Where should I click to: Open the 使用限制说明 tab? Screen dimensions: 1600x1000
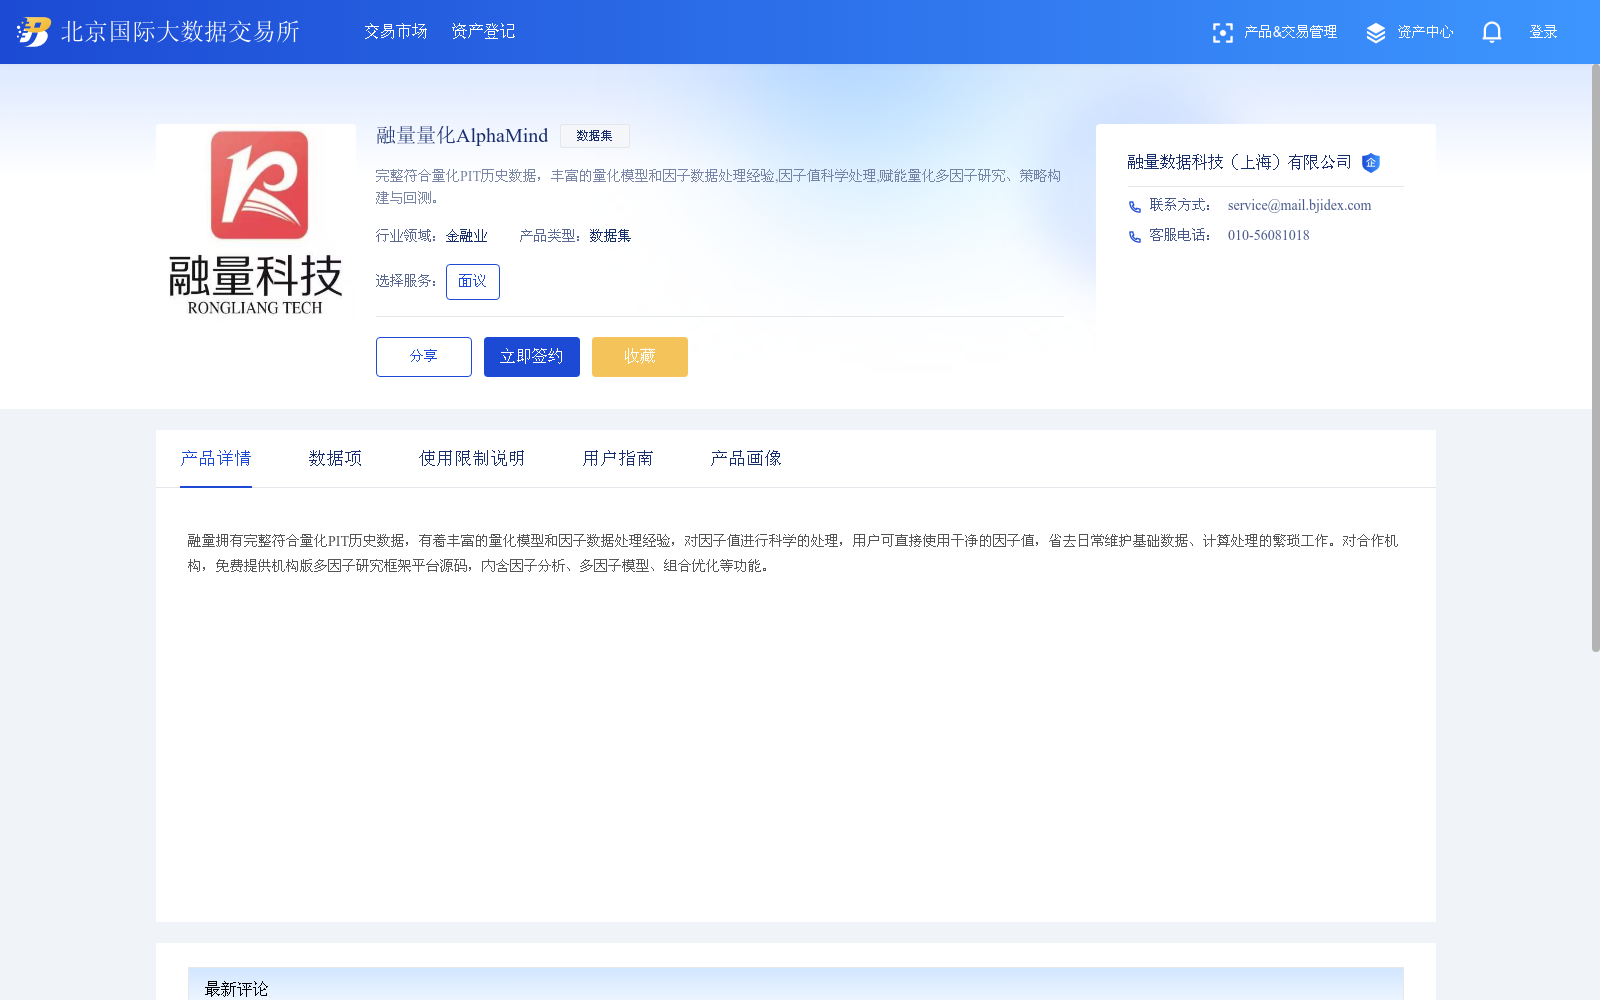[x=472, y=459]
